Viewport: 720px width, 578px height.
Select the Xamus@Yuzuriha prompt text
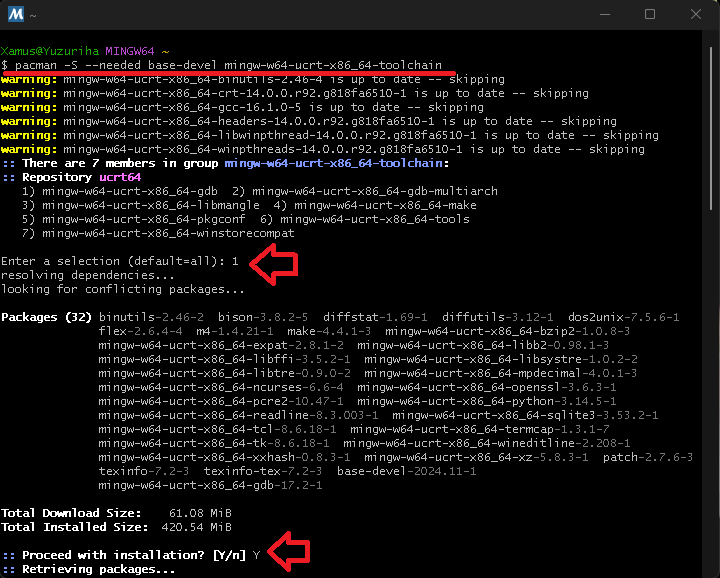click(x=50, y=51)
